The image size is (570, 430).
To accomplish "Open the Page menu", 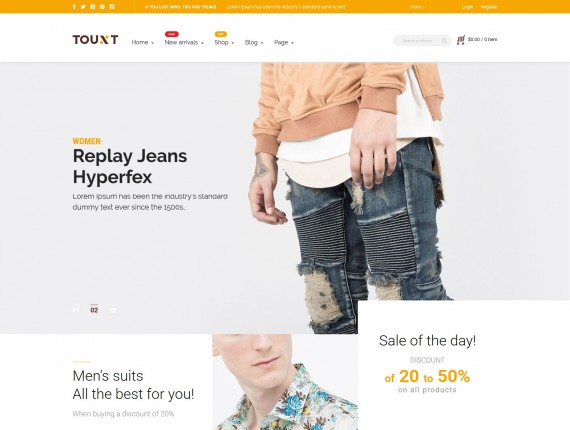I will pyautogui.click(x=284, y=43).
